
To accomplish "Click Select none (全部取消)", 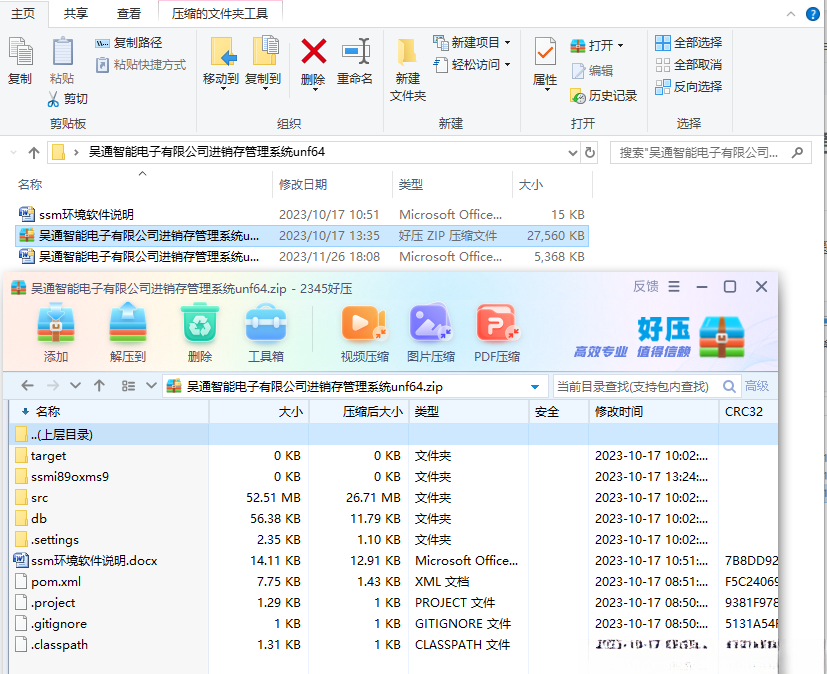I will click(x=688, y=65).
